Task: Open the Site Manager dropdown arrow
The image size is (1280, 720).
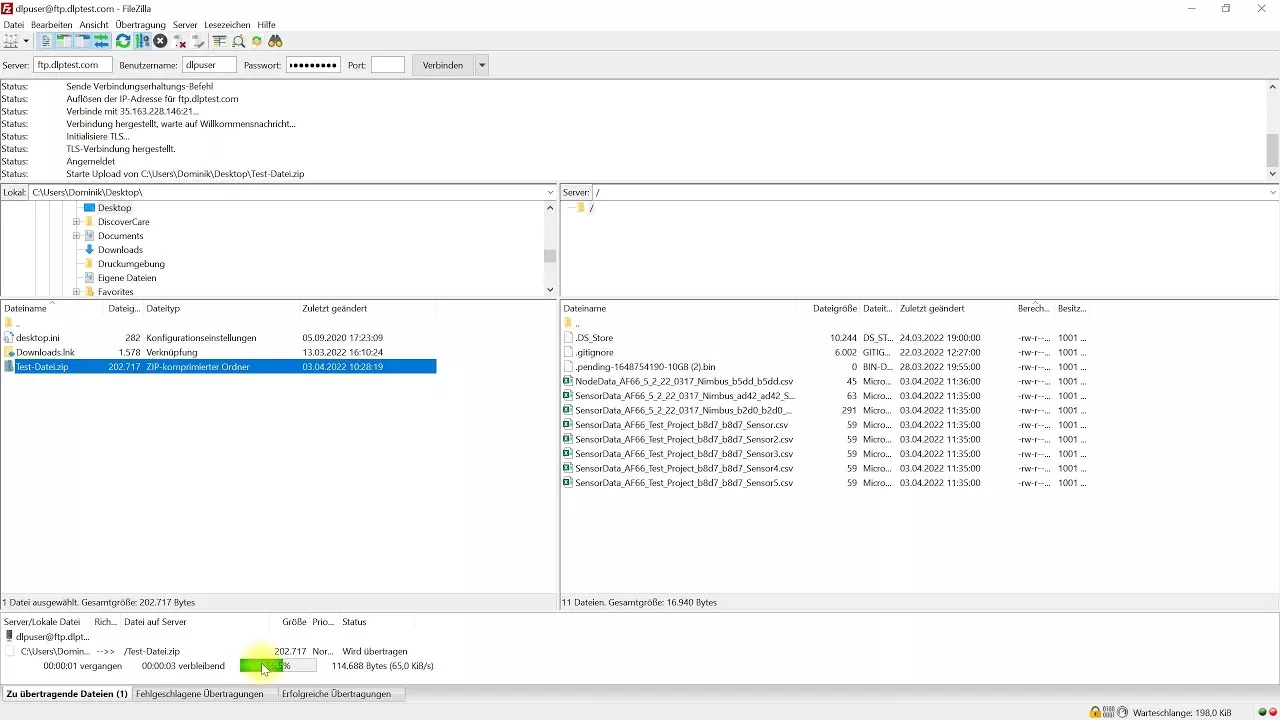Action: pos(26,41)
